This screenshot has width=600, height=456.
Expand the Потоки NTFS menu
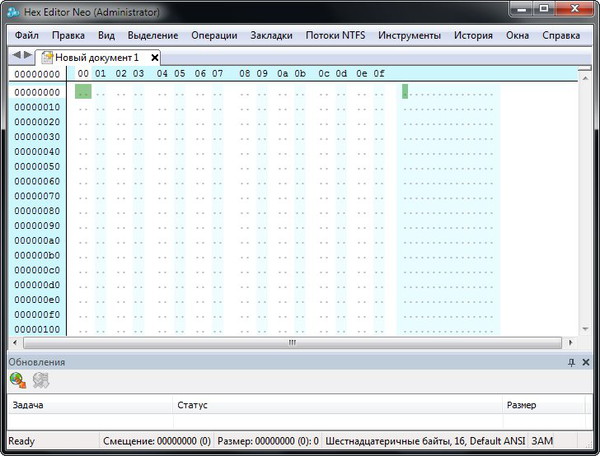pyautogui.click(x=336, y=36)
